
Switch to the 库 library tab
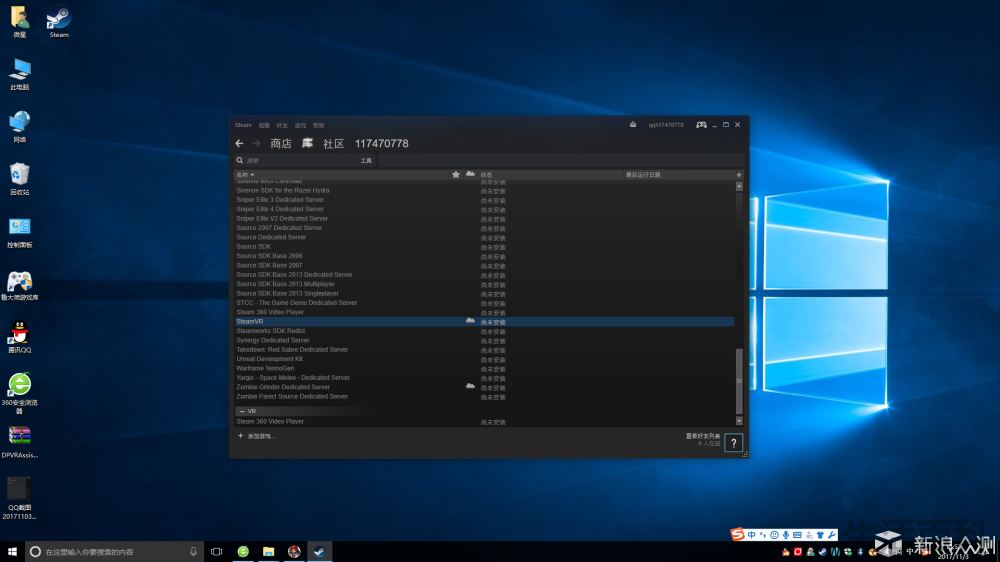[x=307, y=144]
